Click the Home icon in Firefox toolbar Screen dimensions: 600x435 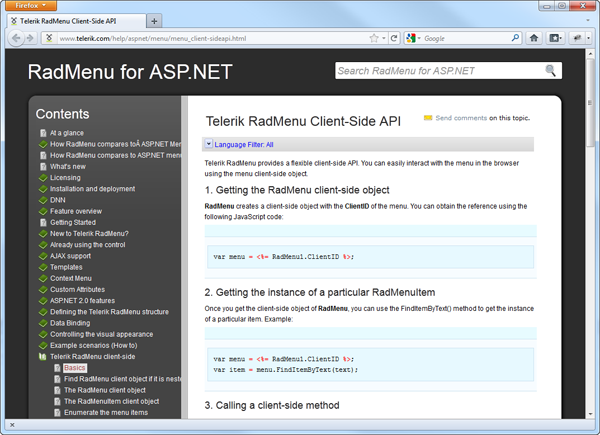[534, 38]
